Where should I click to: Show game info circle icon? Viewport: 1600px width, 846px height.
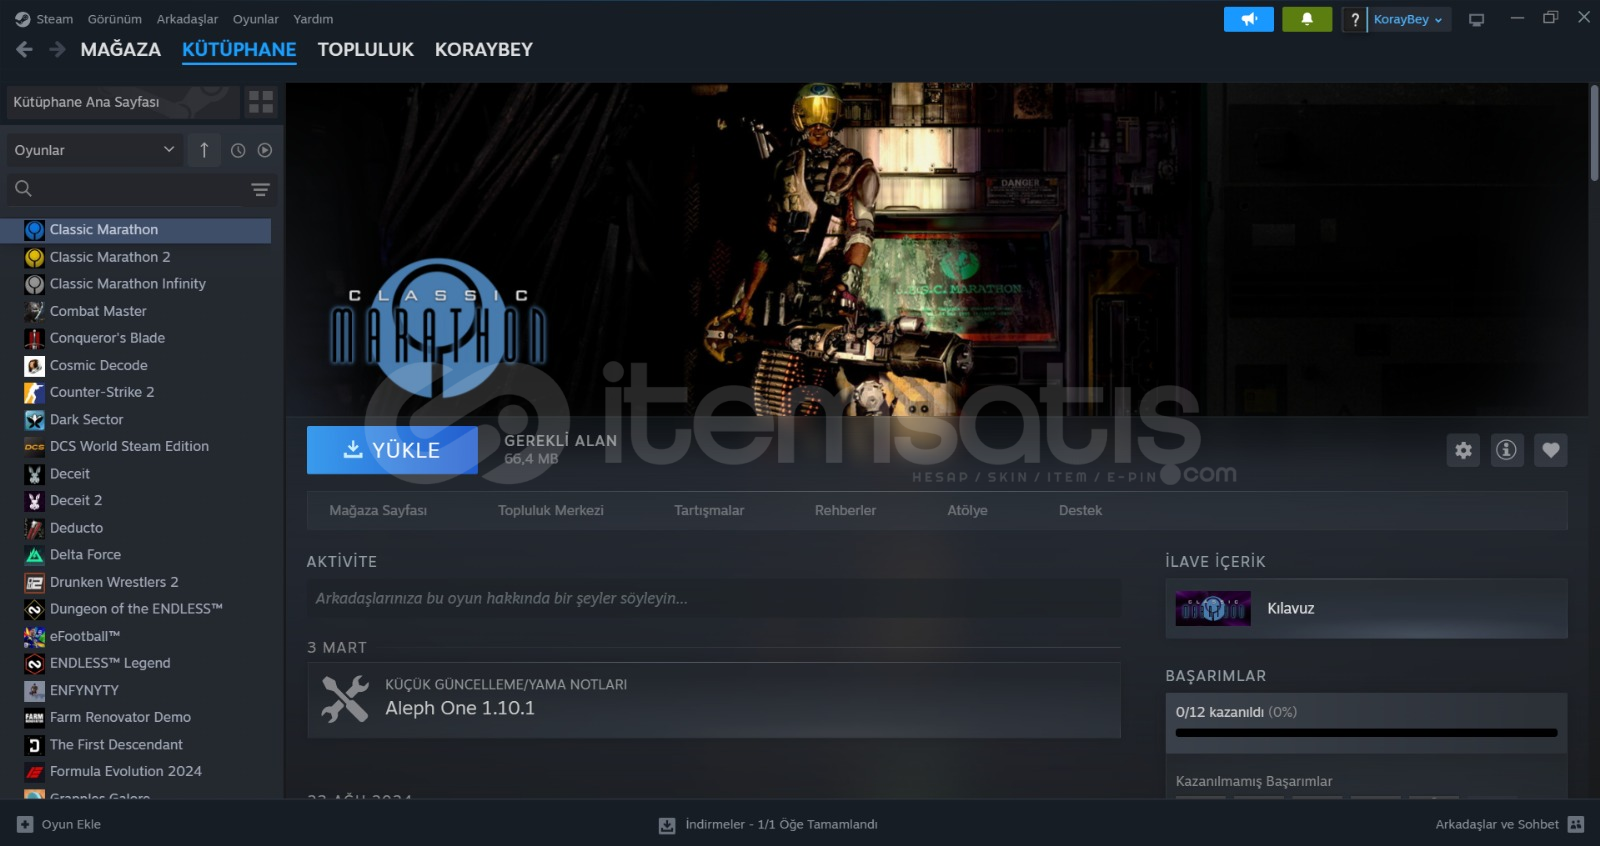pyautogui.click(x=1506, y=450)
